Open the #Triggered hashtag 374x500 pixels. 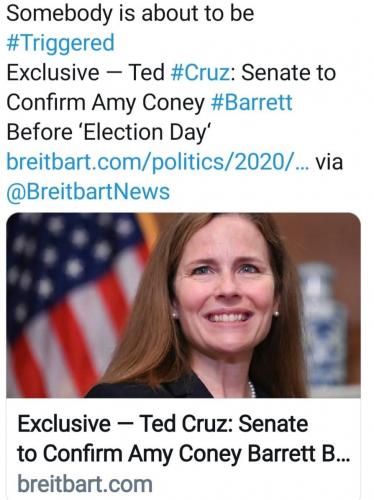[60, 43]
